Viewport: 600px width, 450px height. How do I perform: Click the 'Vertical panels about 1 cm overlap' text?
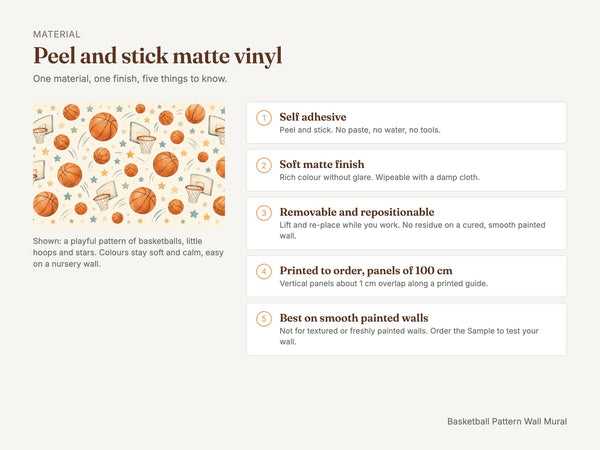point(383,284)
